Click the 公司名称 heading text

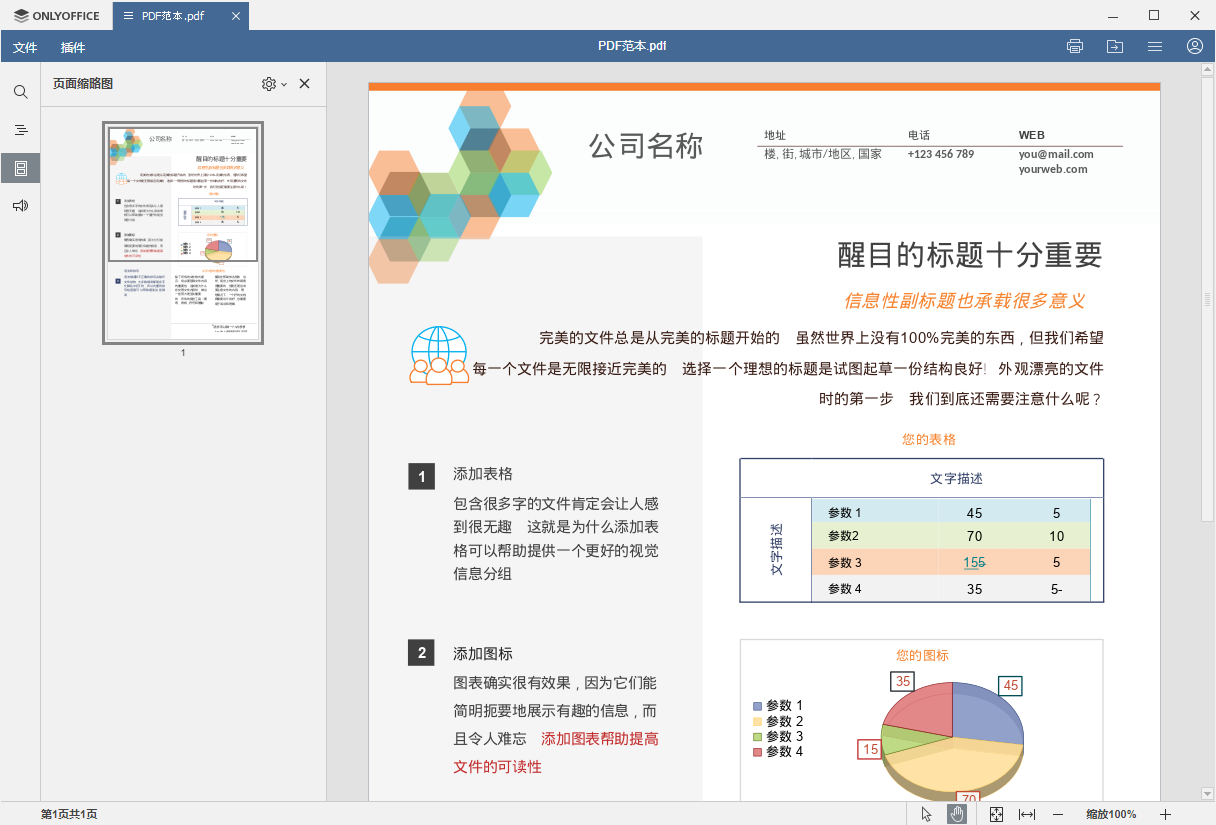646,146
